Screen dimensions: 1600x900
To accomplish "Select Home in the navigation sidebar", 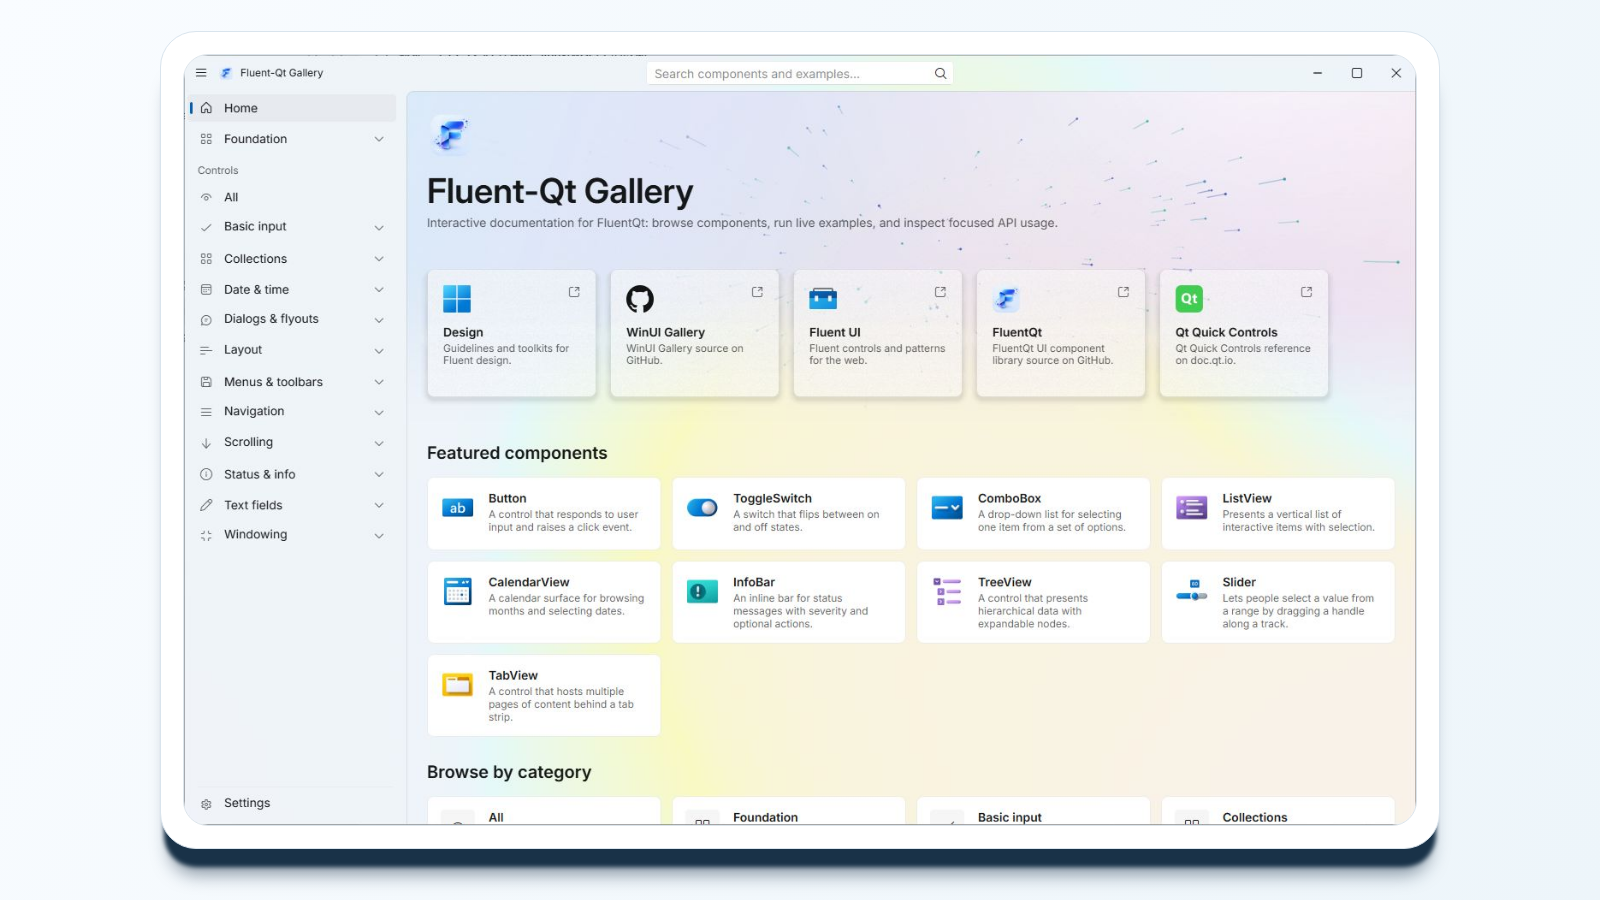I will (292, 108).
